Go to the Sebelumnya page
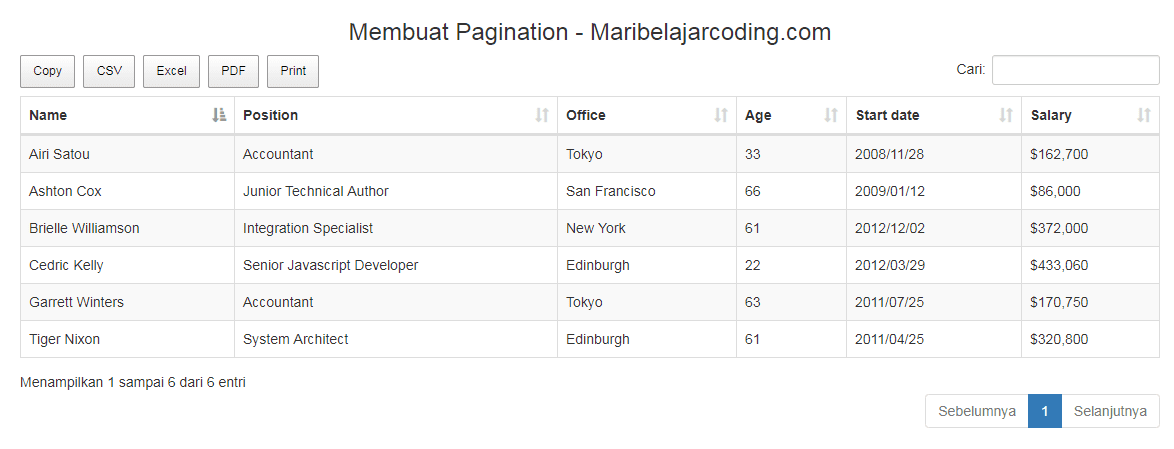This screenshot has width=1174, height=449. coord(977,412)
